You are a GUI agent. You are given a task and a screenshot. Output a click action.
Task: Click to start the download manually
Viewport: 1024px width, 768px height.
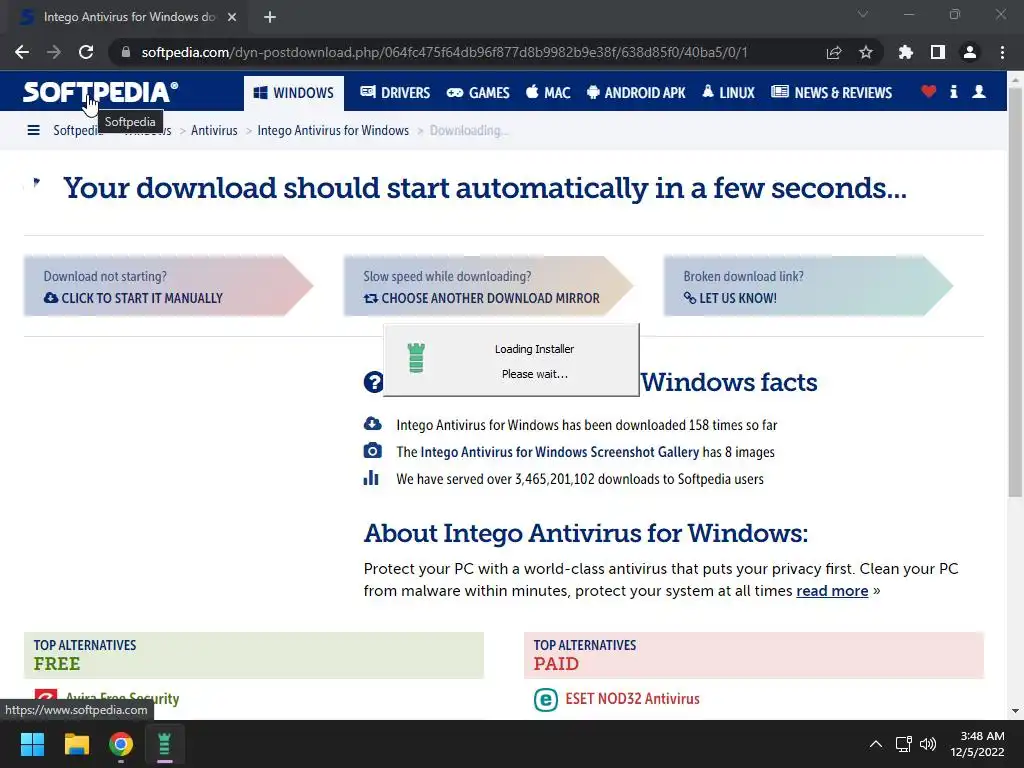[133, 298]
